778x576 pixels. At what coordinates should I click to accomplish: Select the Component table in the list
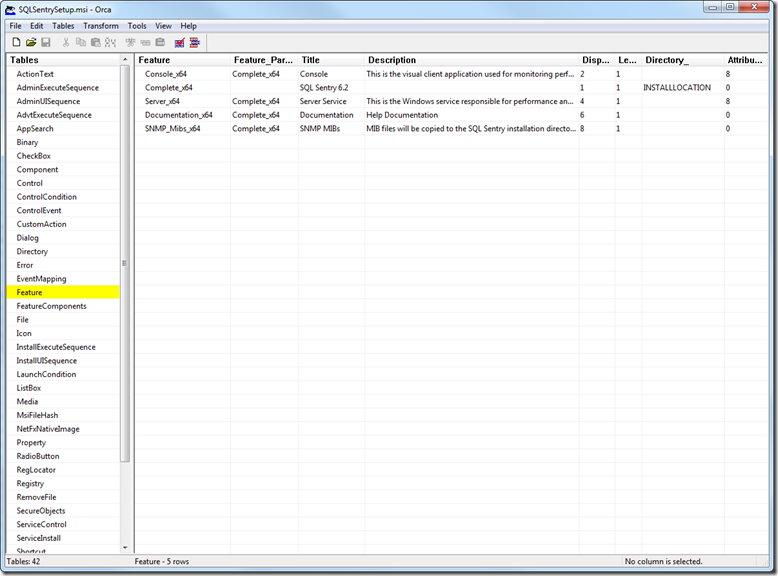point(38,170)
